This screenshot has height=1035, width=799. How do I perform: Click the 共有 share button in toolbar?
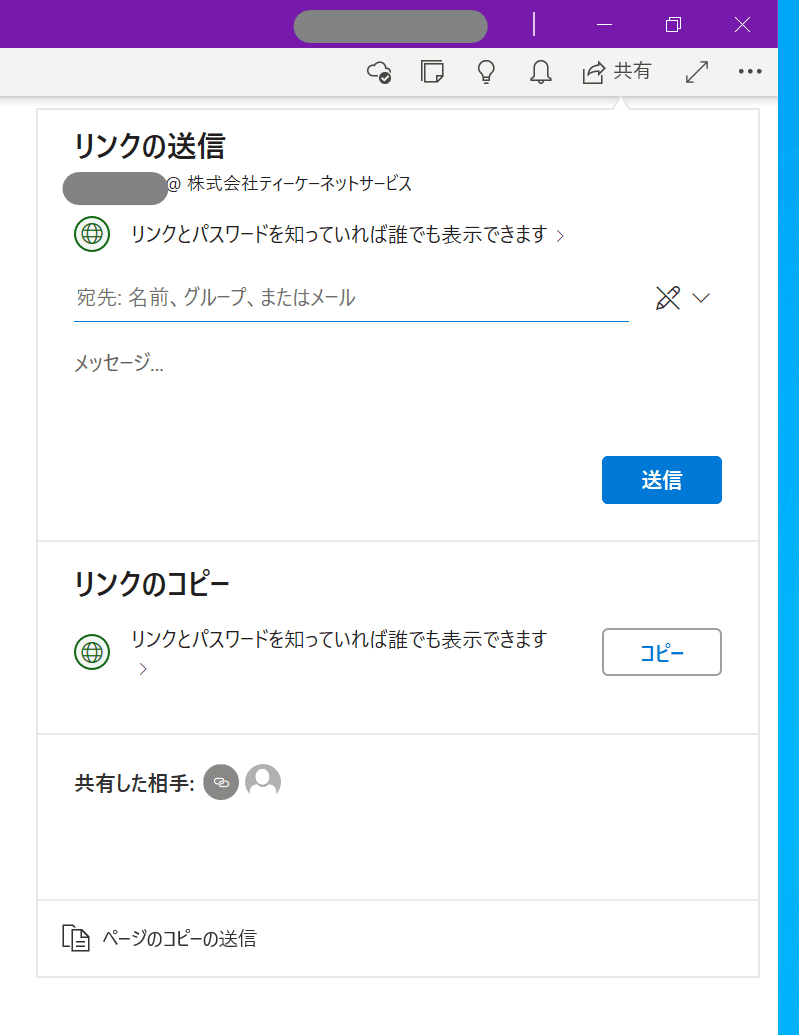coord(617,72)
